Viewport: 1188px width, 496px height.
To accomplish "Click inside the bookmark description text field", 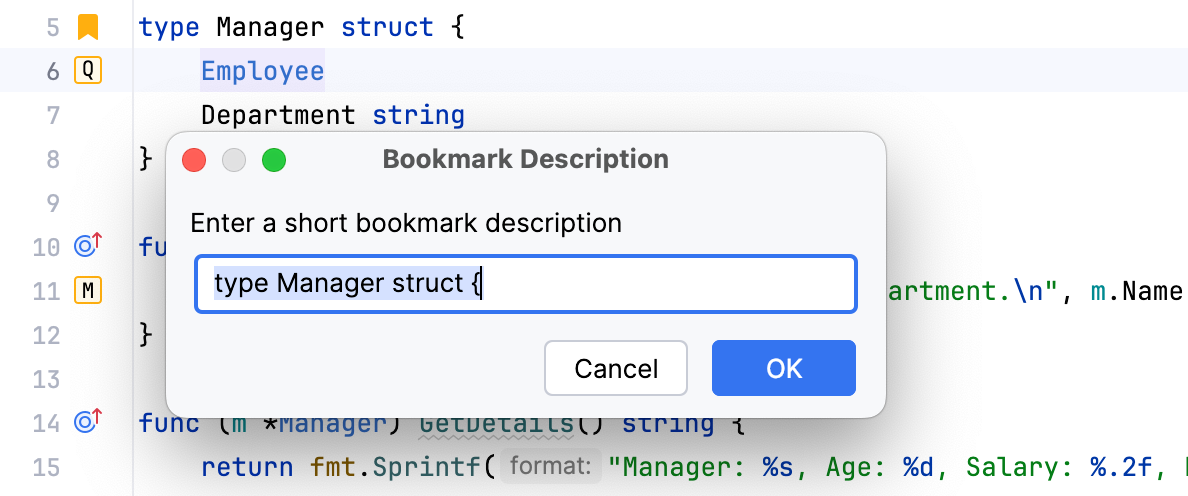I will [650, 285].
